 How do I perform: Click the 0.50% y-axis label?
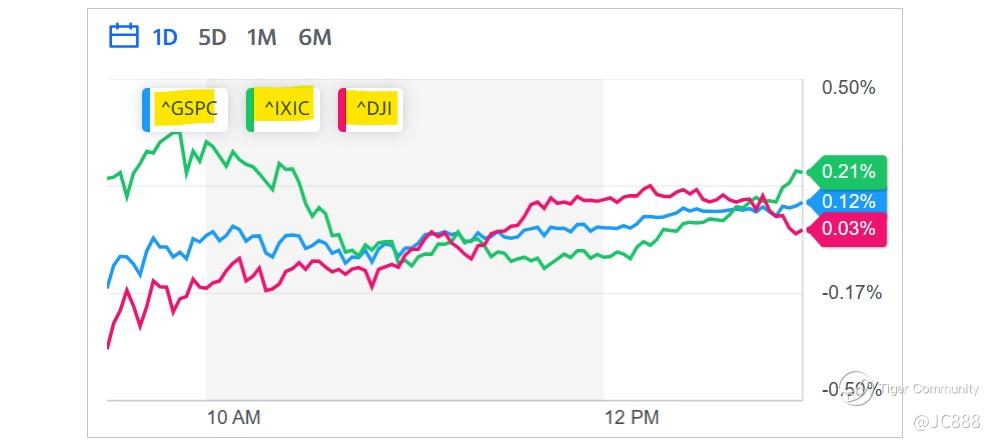[x=848, y=88]
